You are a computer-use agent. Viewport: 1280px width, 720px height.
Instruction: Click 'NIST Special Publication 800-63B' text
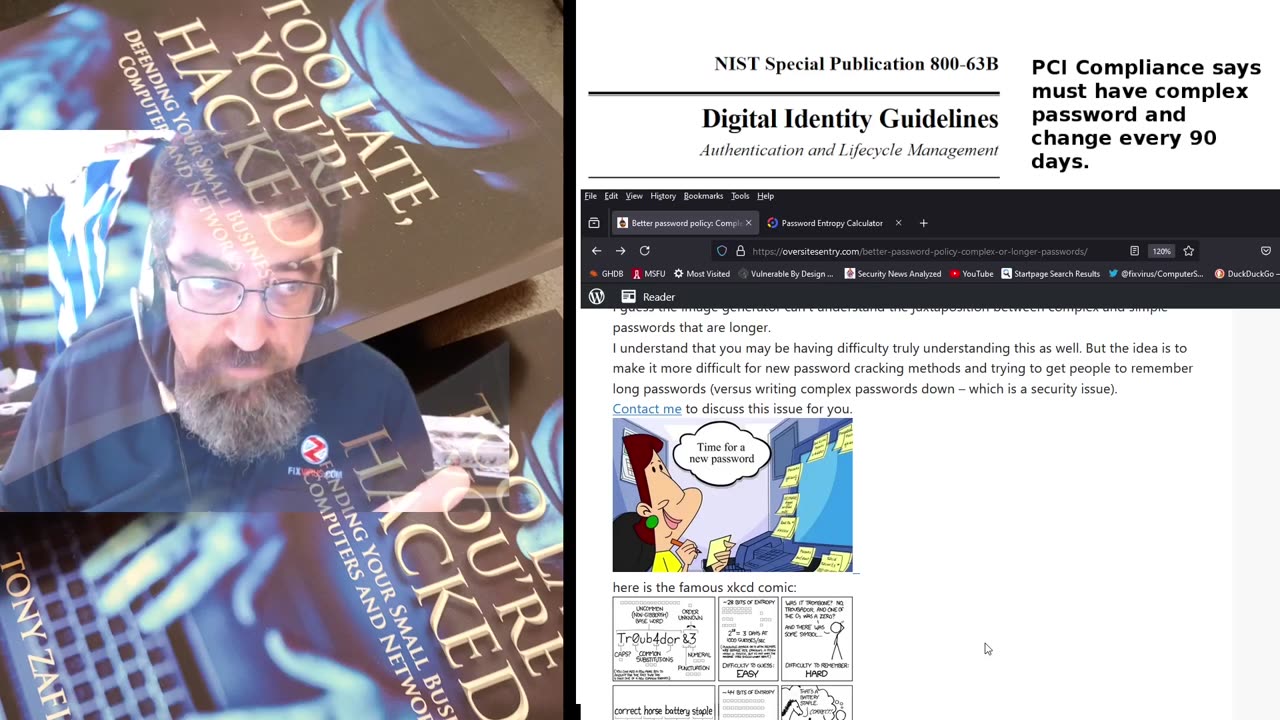coord(856,64)
